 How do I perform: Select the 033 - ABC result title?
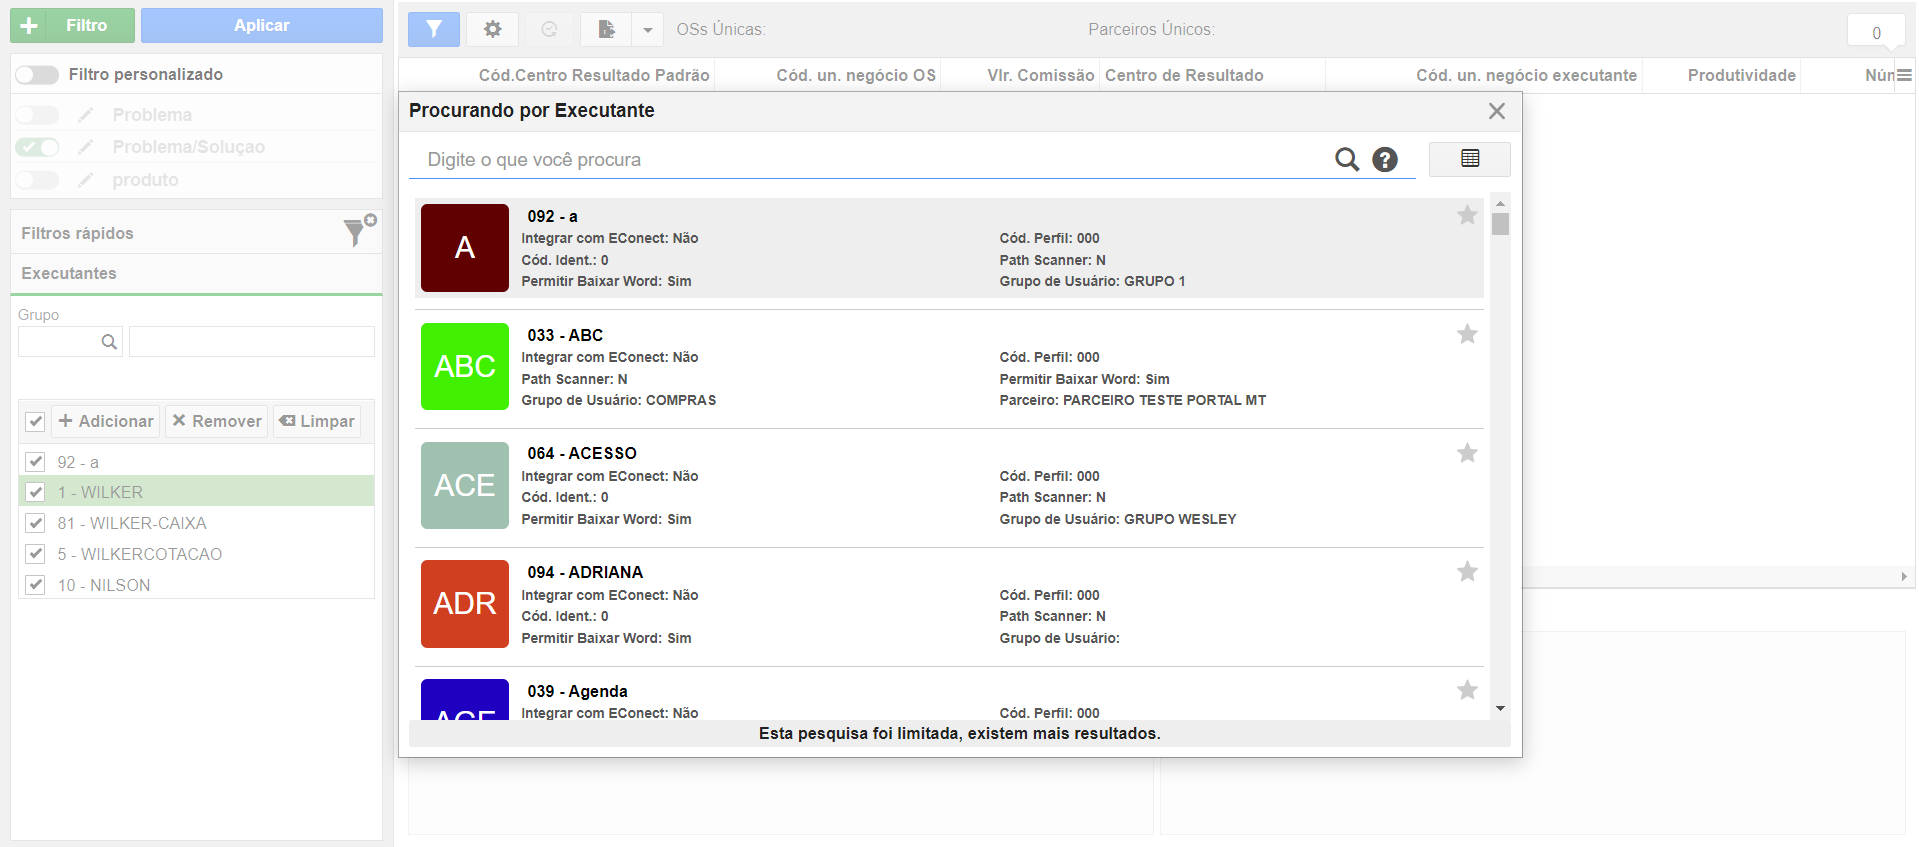click(x=565, y=335)
